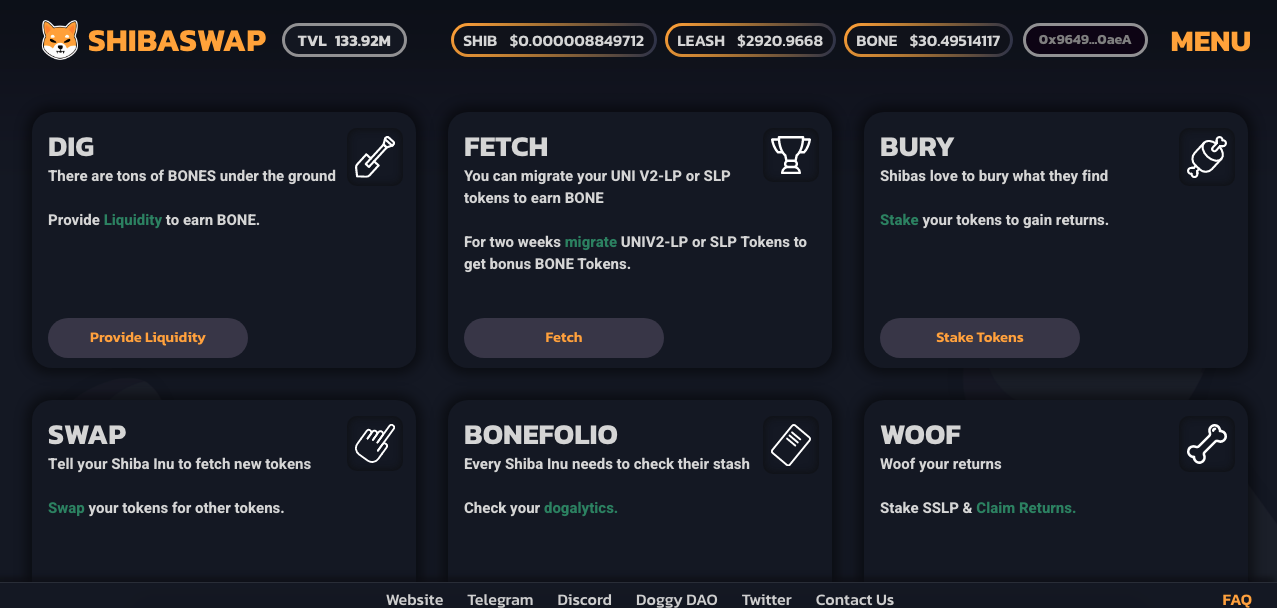Open the Website footer link
The width and height of the screenshot is (1277, 608).
click(x=415, y=600)
